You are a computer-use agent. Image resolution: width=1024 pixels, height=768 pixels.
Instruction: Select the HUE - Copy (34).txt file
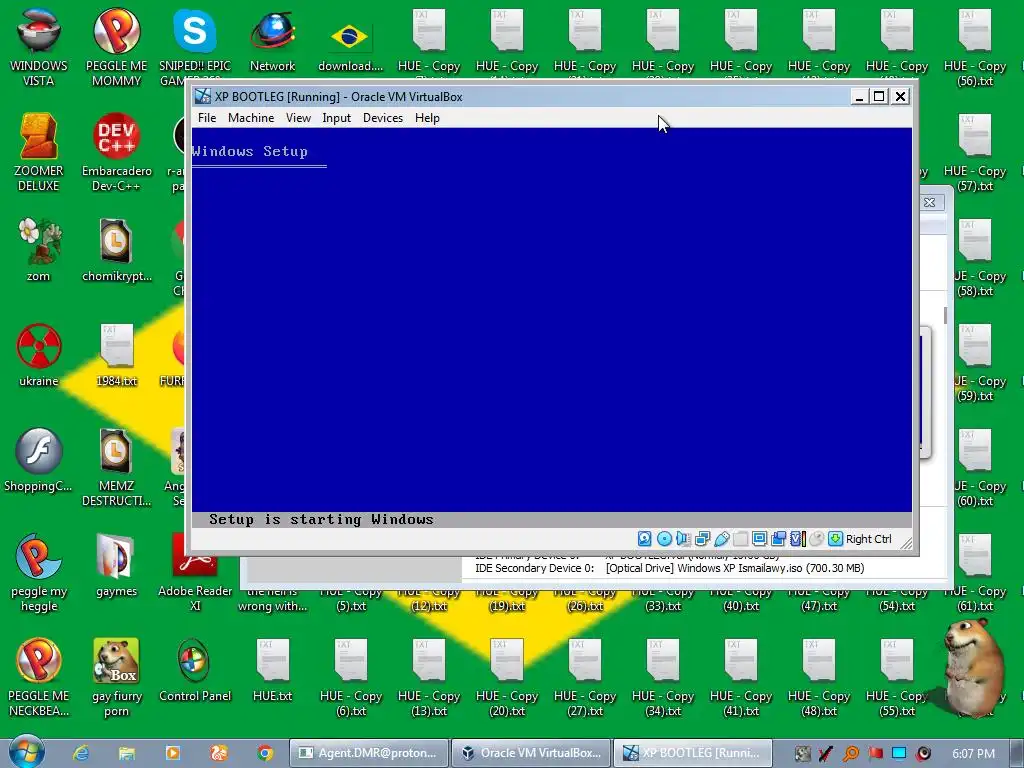[x=663, y=677]
